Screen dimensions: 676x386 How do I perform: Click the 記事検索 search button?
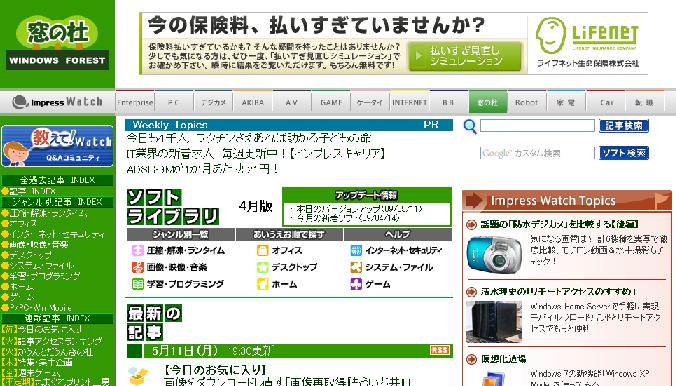[624, 126]
